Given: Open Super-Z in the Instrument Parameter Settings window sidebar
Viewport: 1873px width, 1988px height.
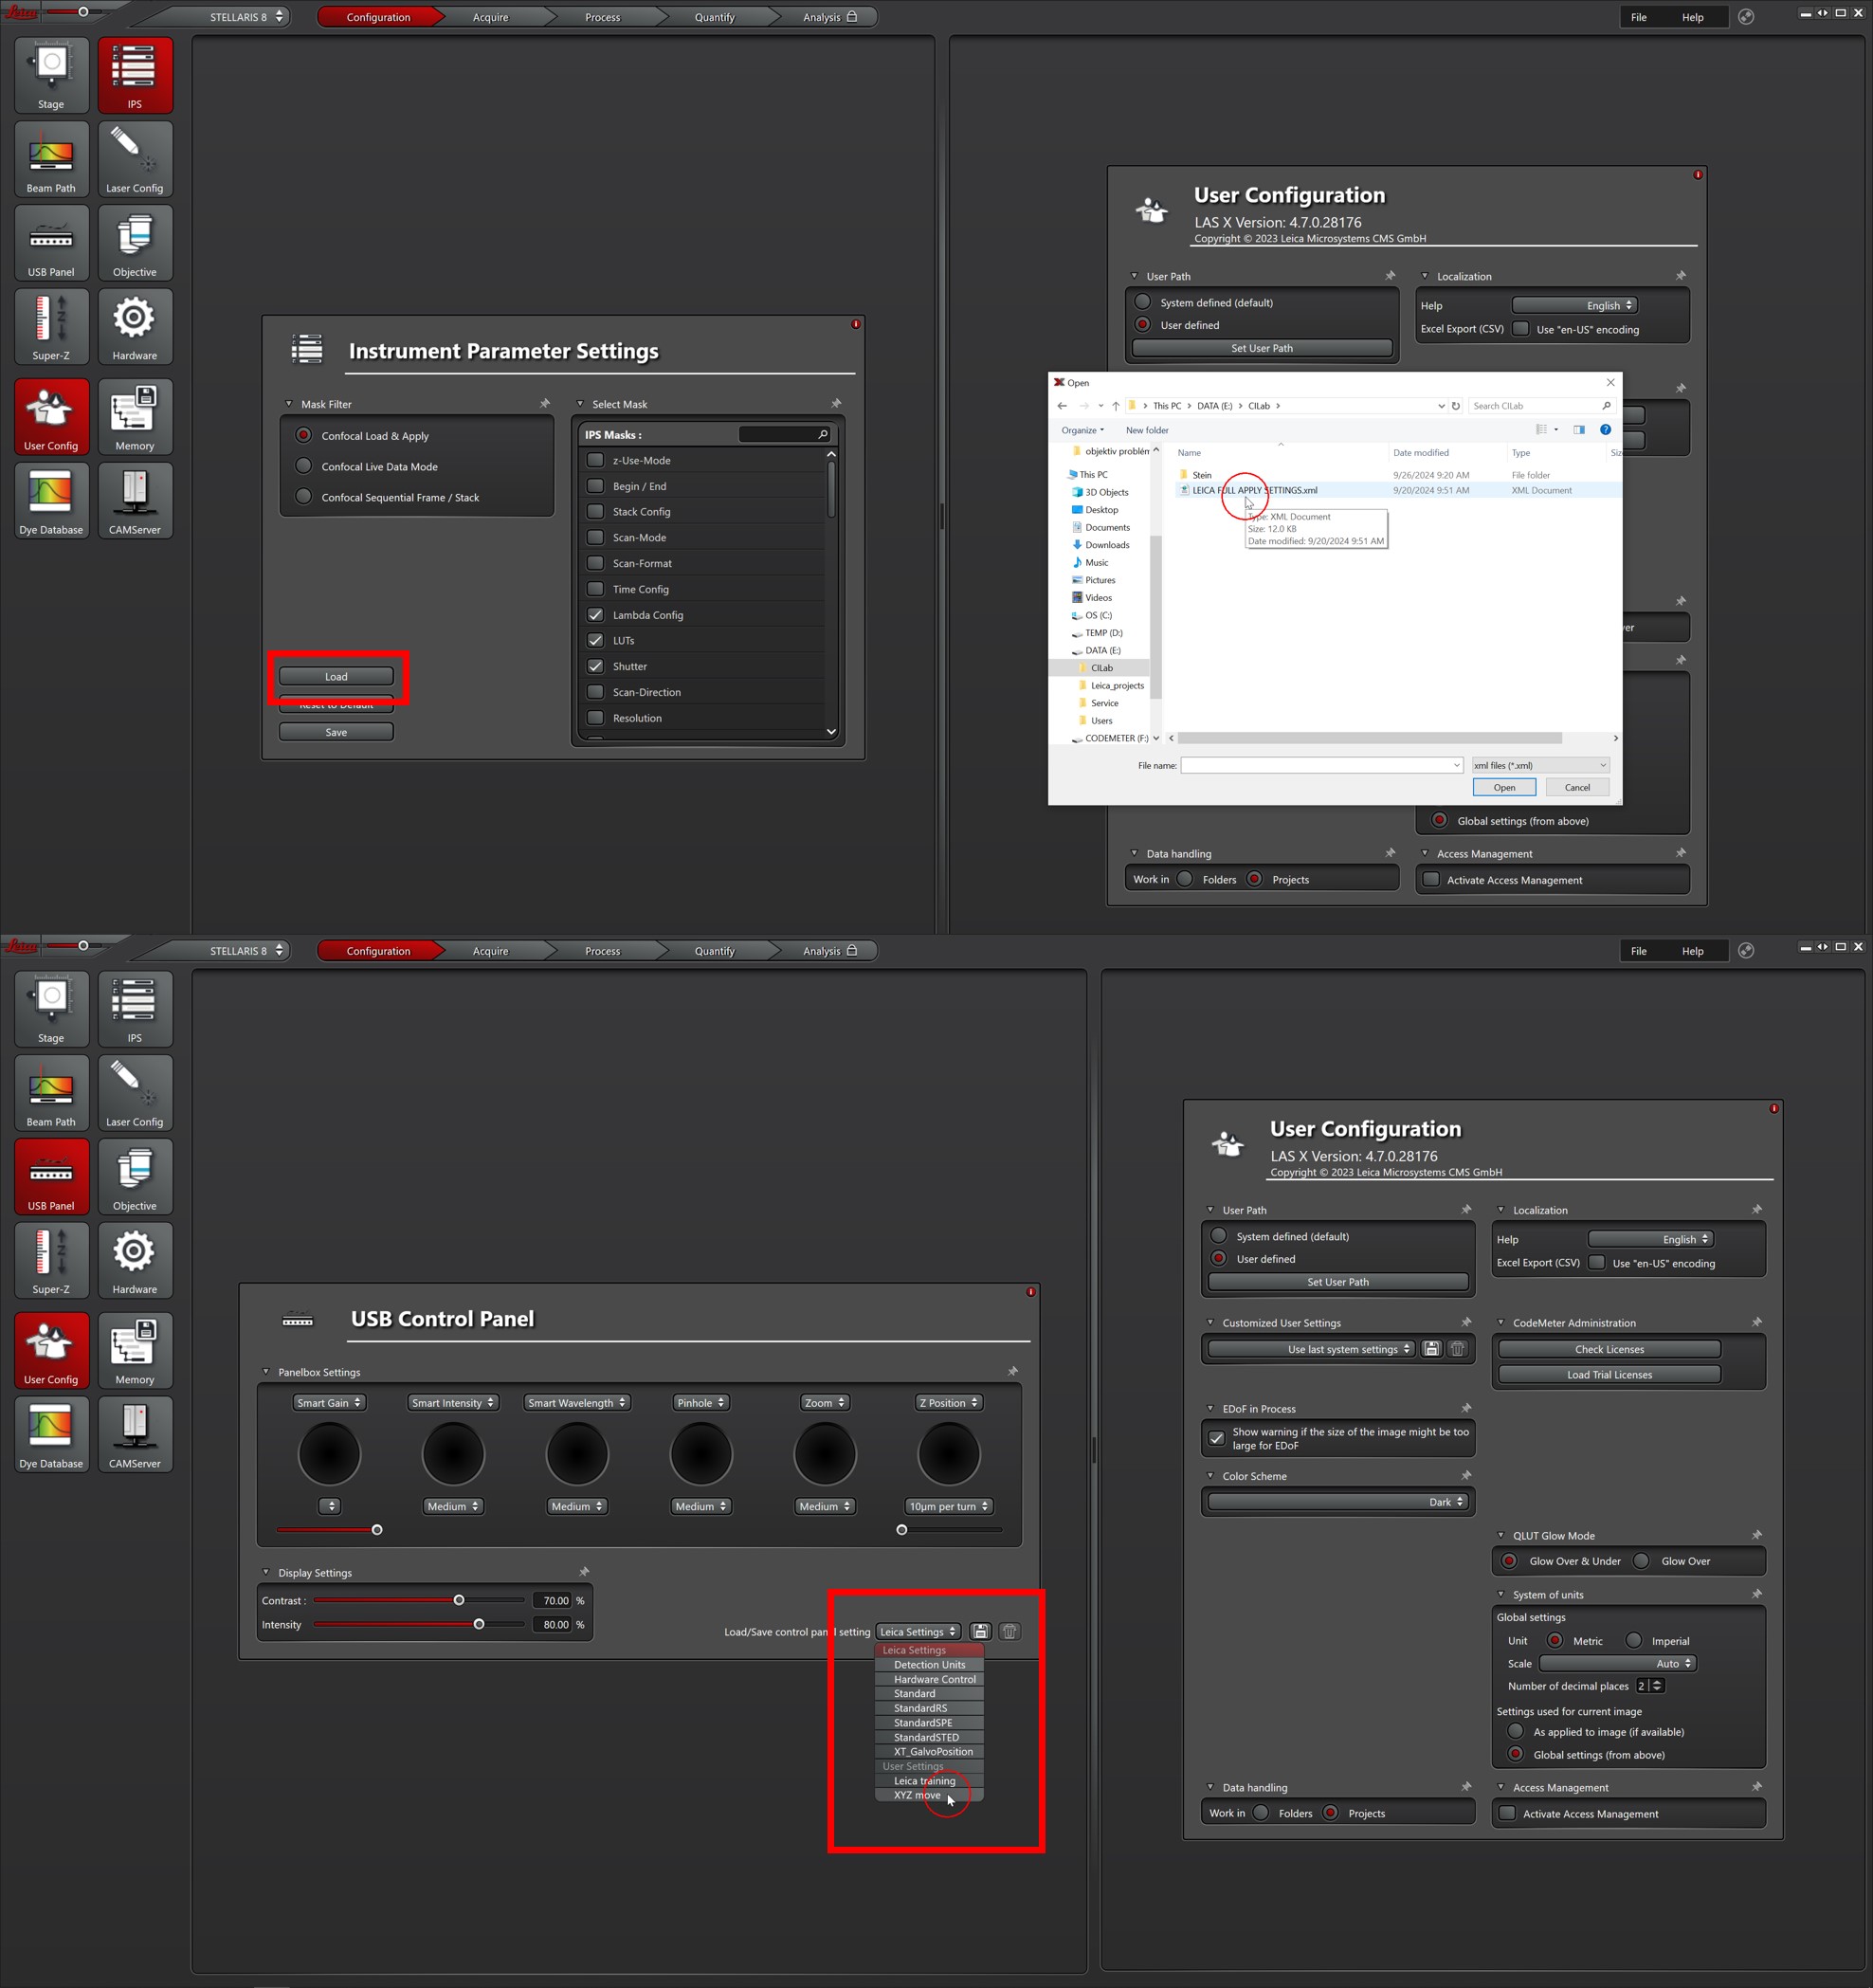Looking at the screenshot, I should coord(51,327).
